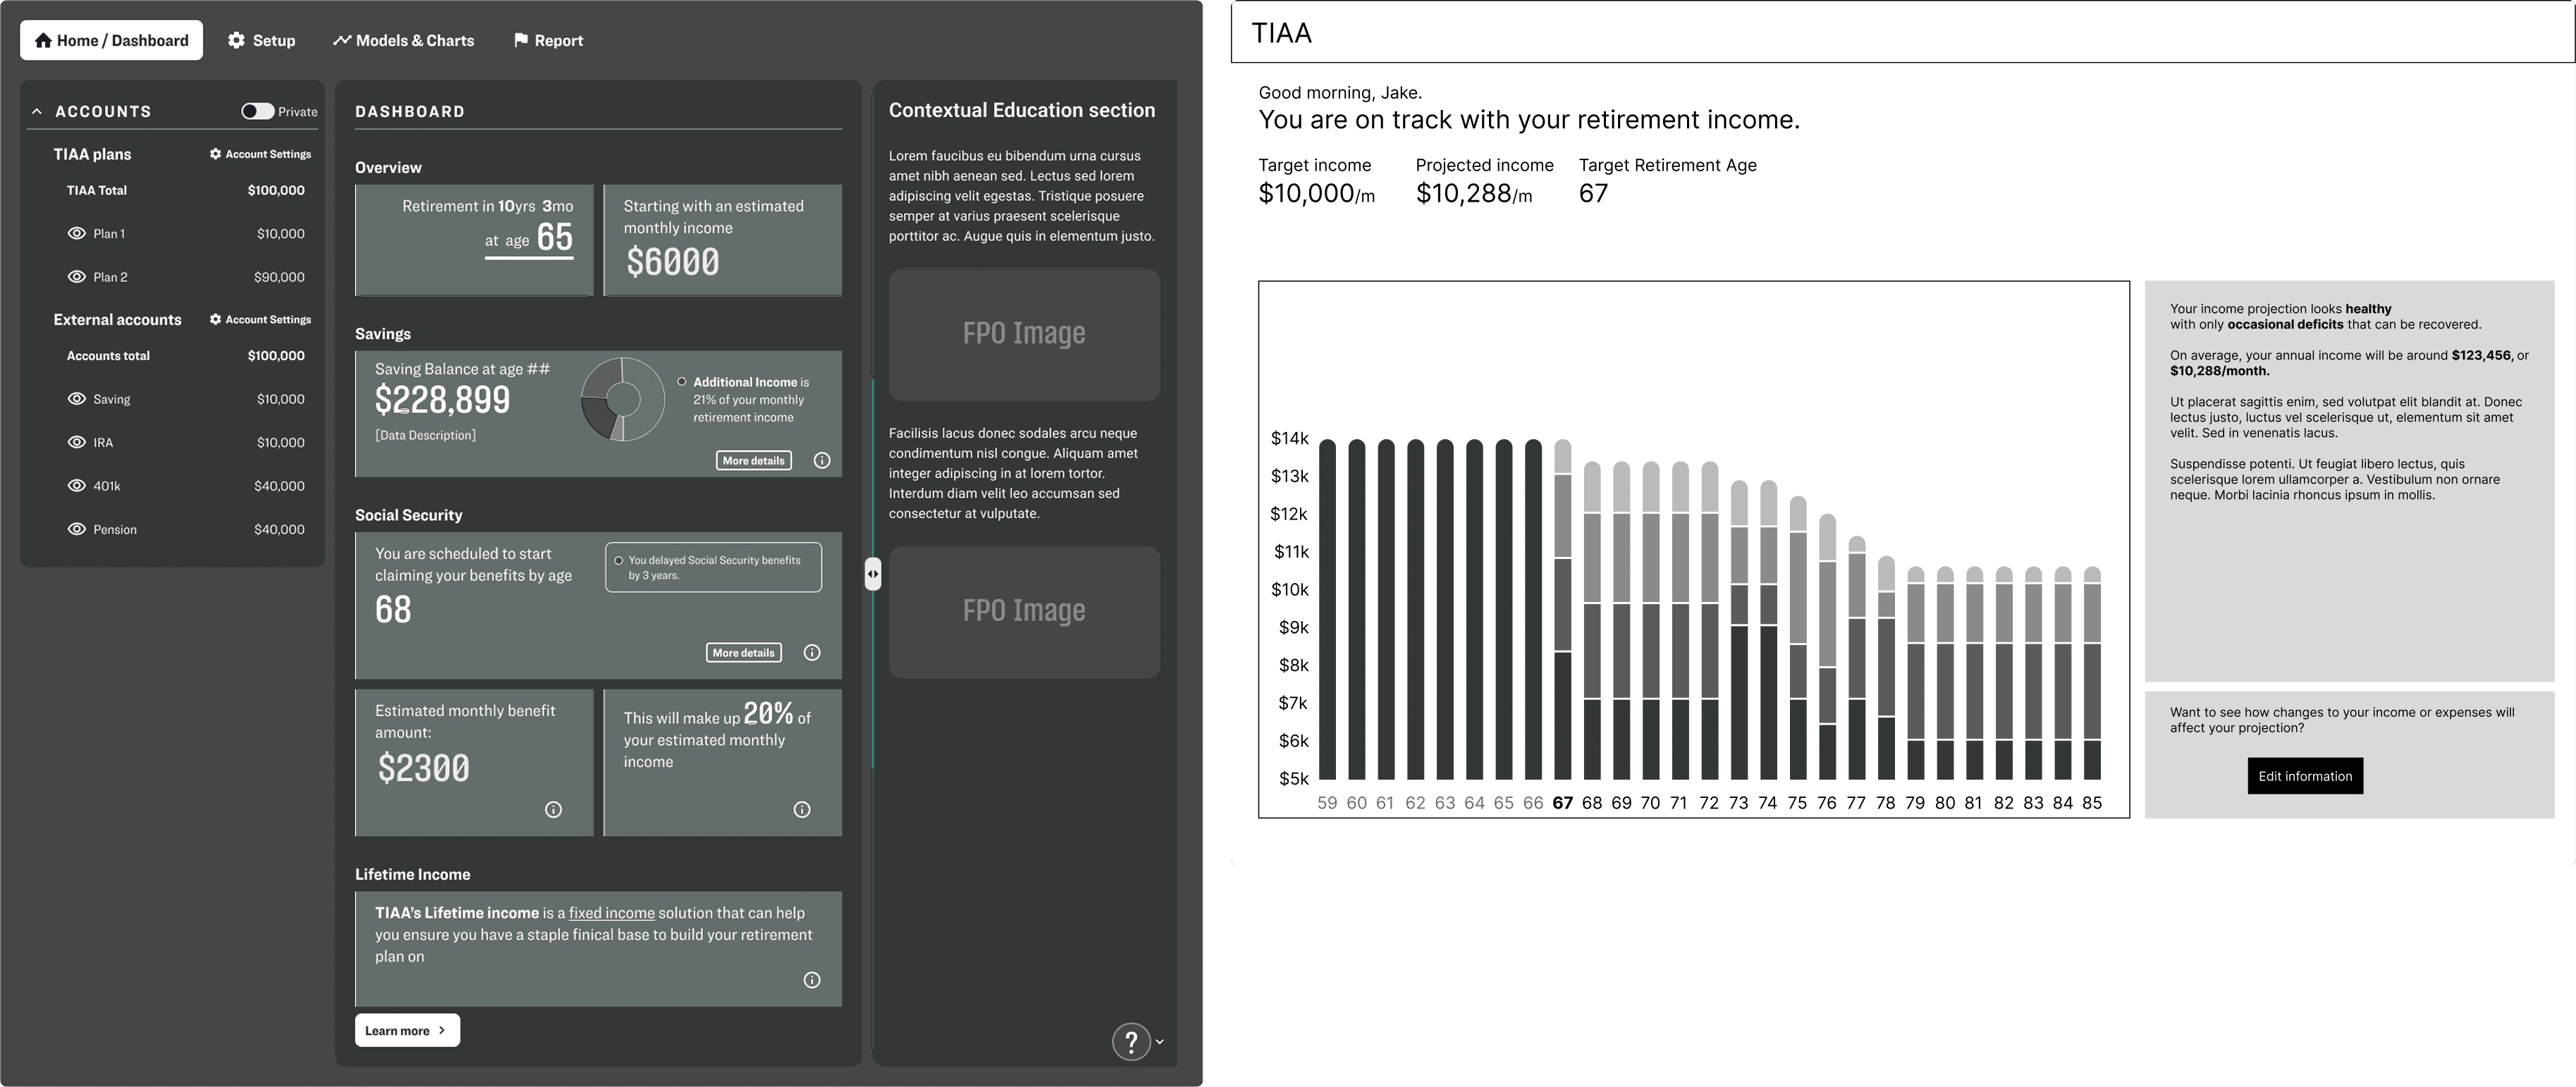The height and width of the screenshot is (1087, 2576).
Task: Click the Learn more button
Action: 407,1031
